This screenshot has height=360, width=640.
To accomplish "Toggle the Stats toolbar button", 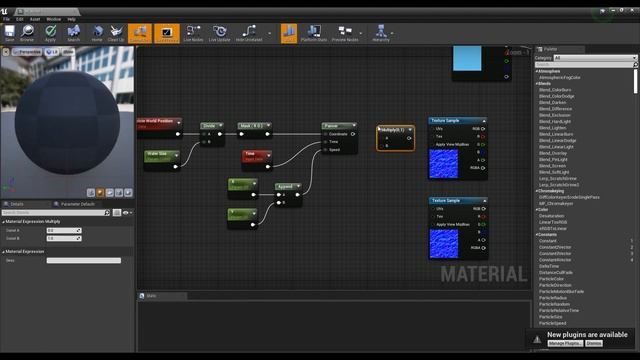I will click(x=289, y=33).
